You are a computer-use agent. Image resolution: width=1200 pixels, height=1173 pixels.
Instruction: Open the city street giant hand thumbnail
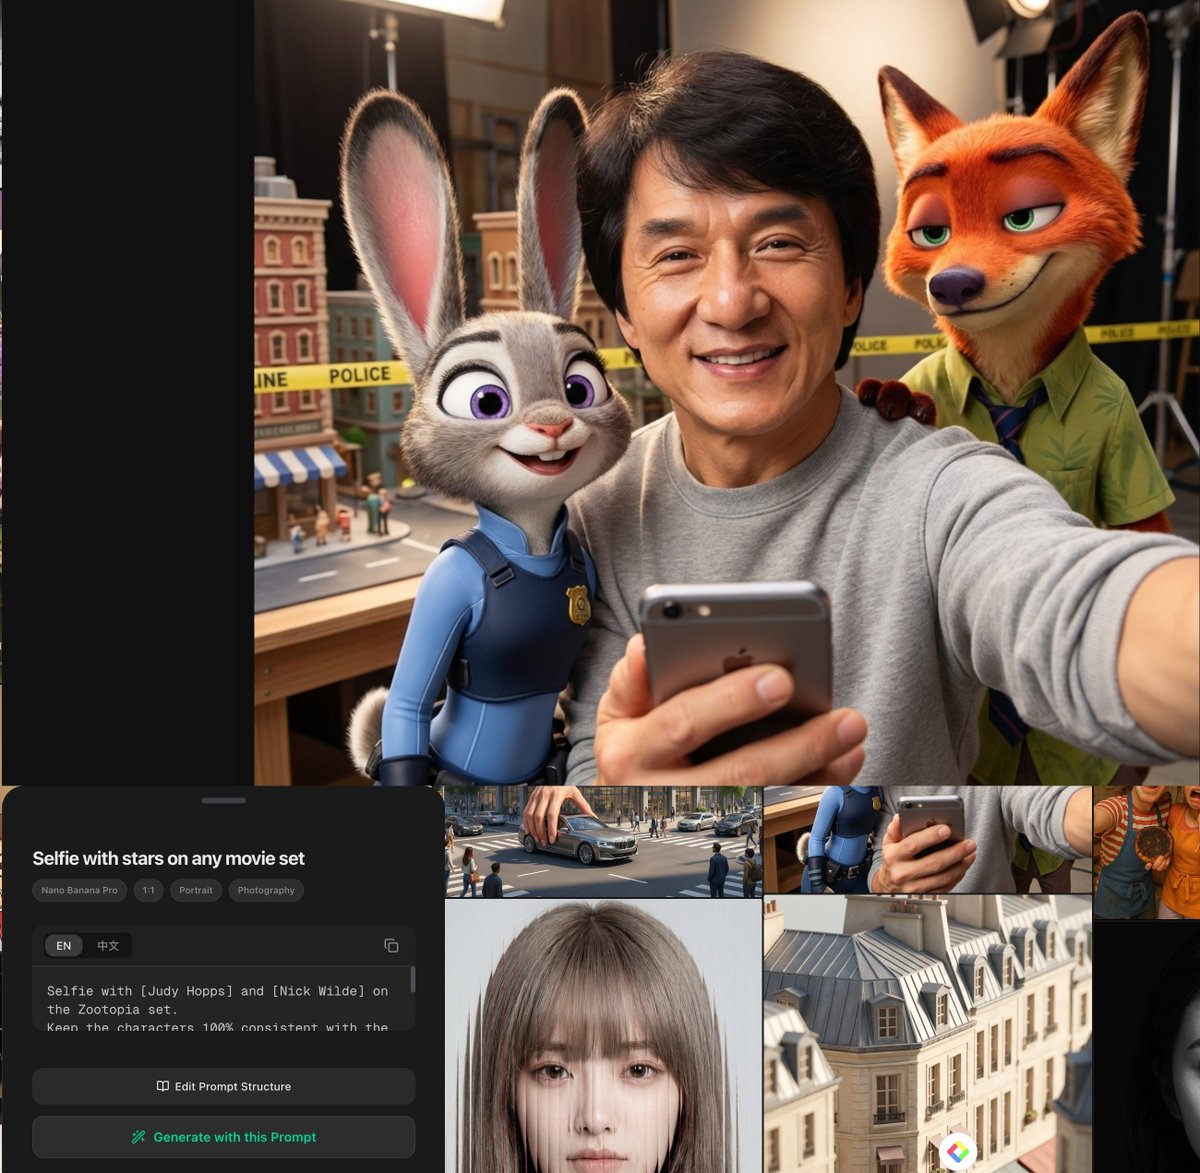click(x=603, y=841)
